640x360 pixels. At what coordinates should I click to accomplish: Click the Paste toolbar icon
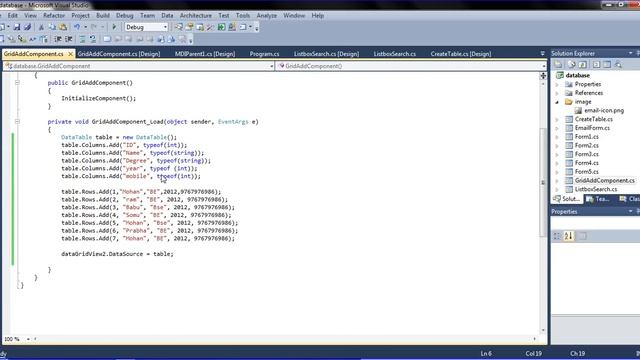pos(63,27)
